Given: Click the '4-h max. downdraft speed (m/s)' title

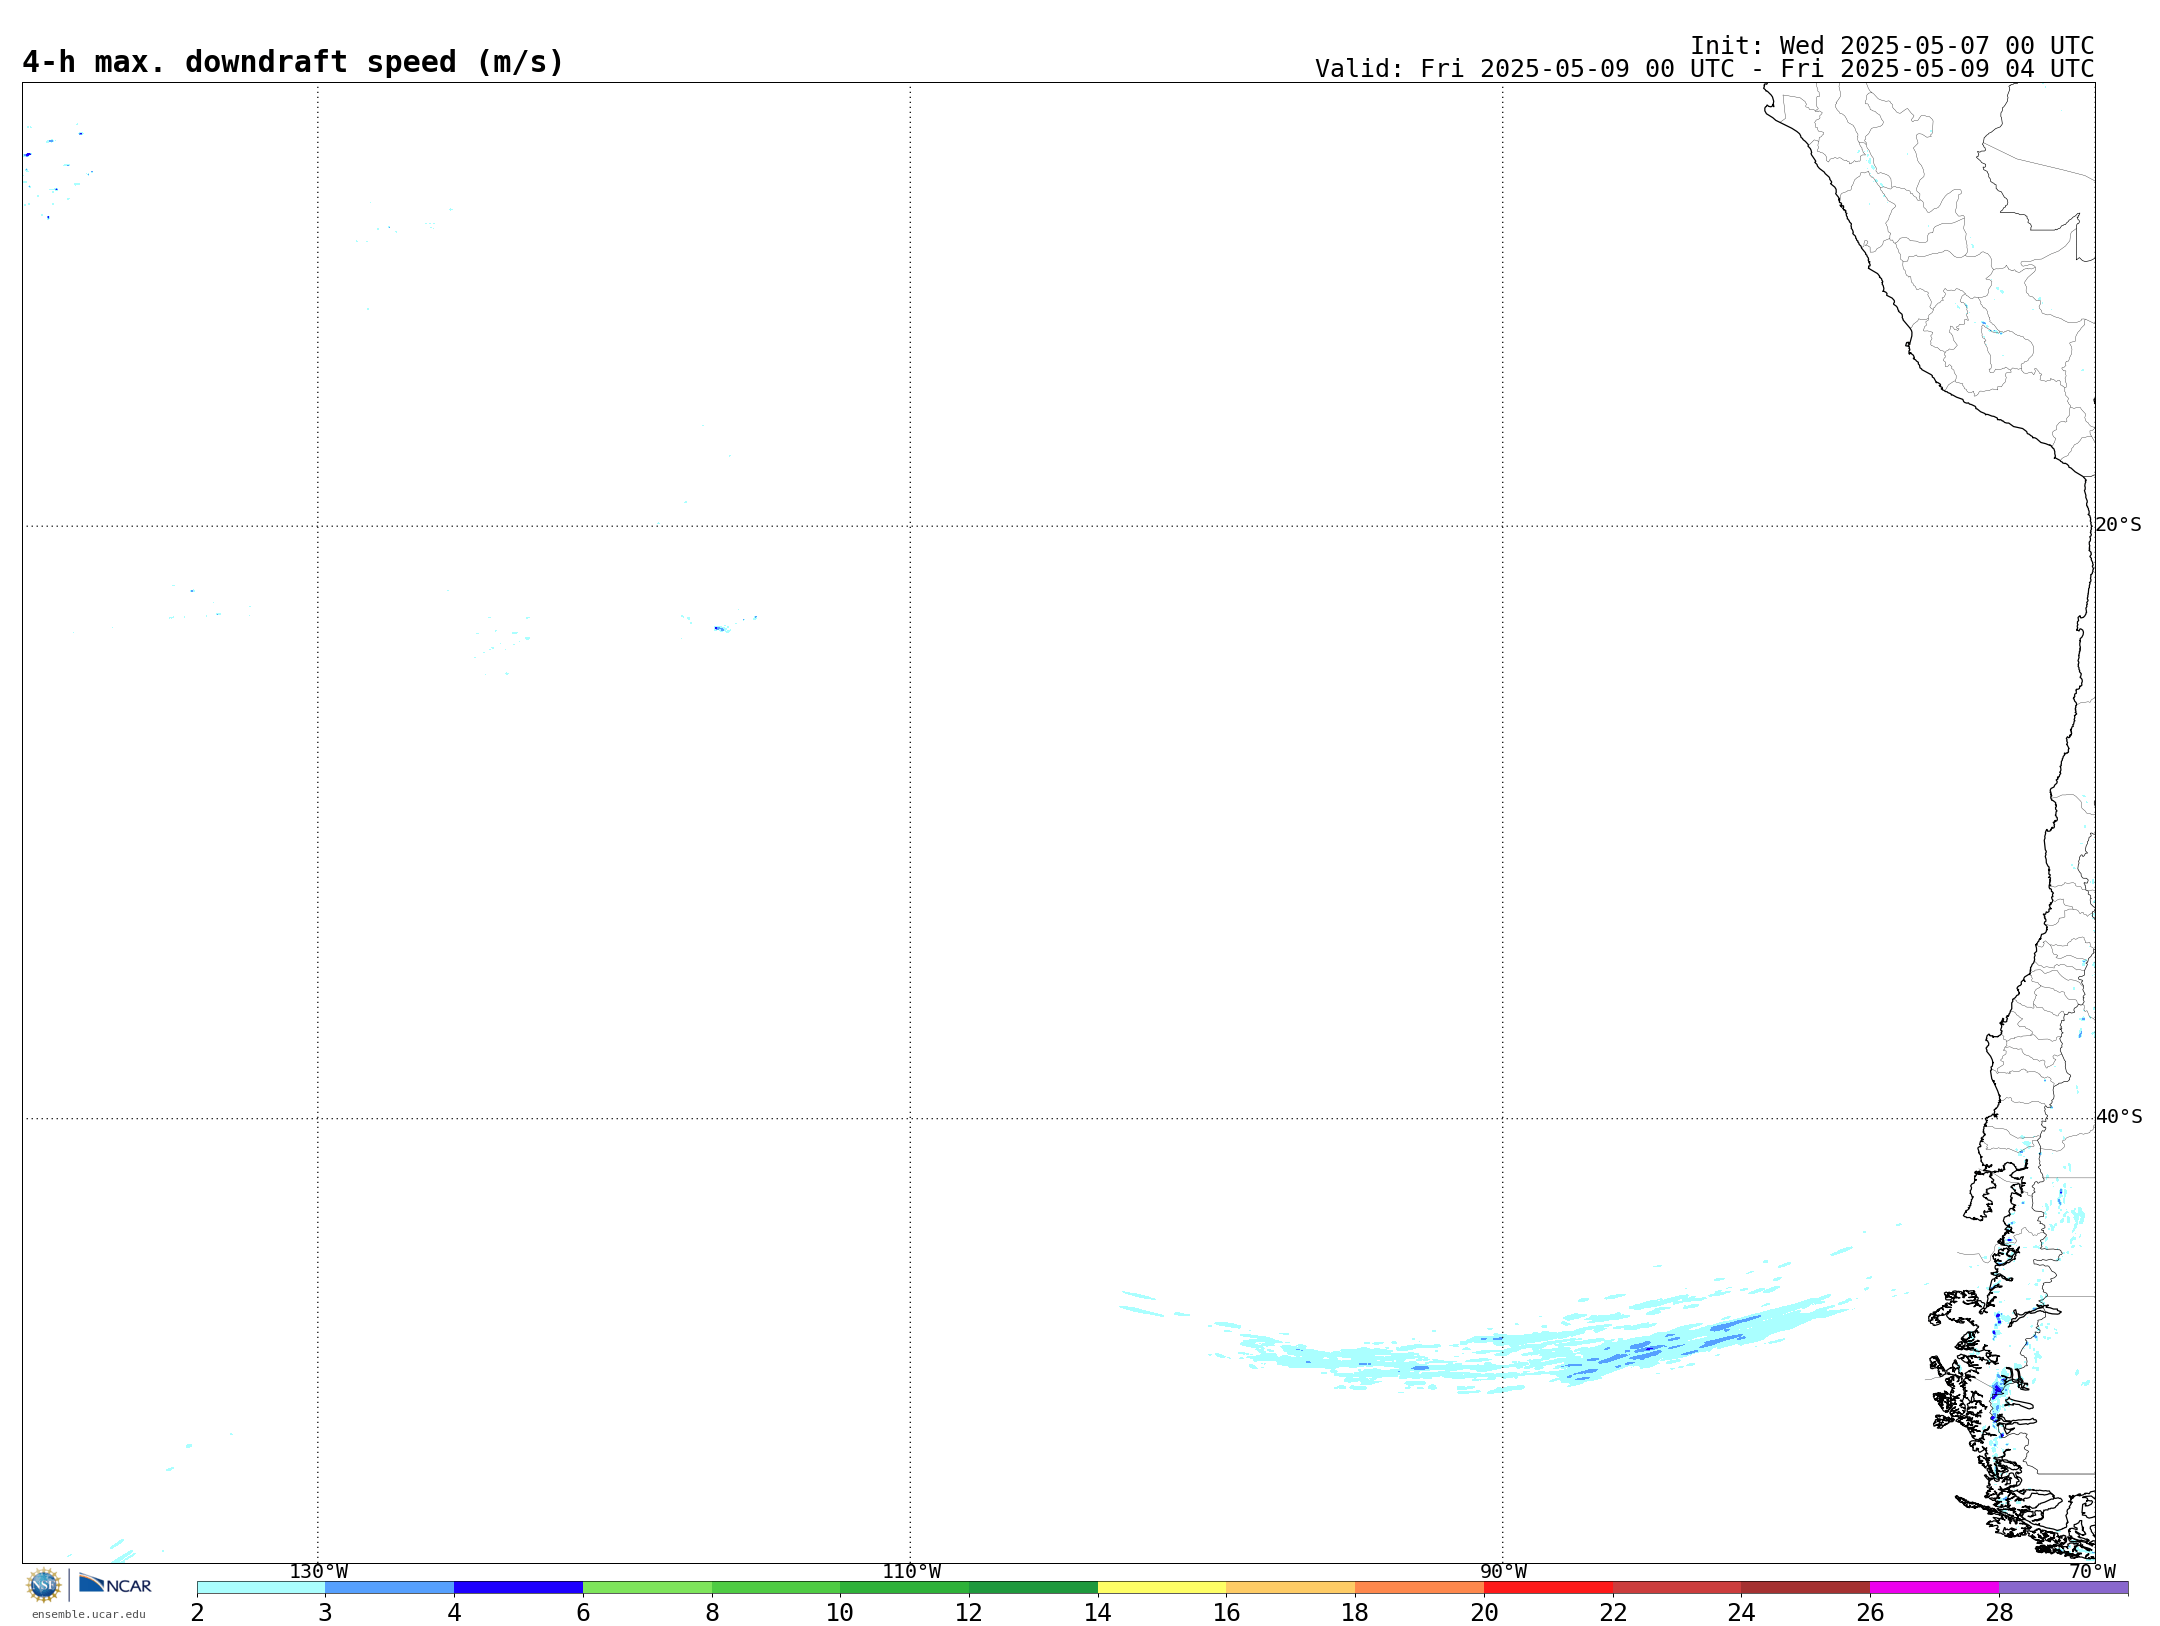Looking at the screenshot, I should (293, 62).
